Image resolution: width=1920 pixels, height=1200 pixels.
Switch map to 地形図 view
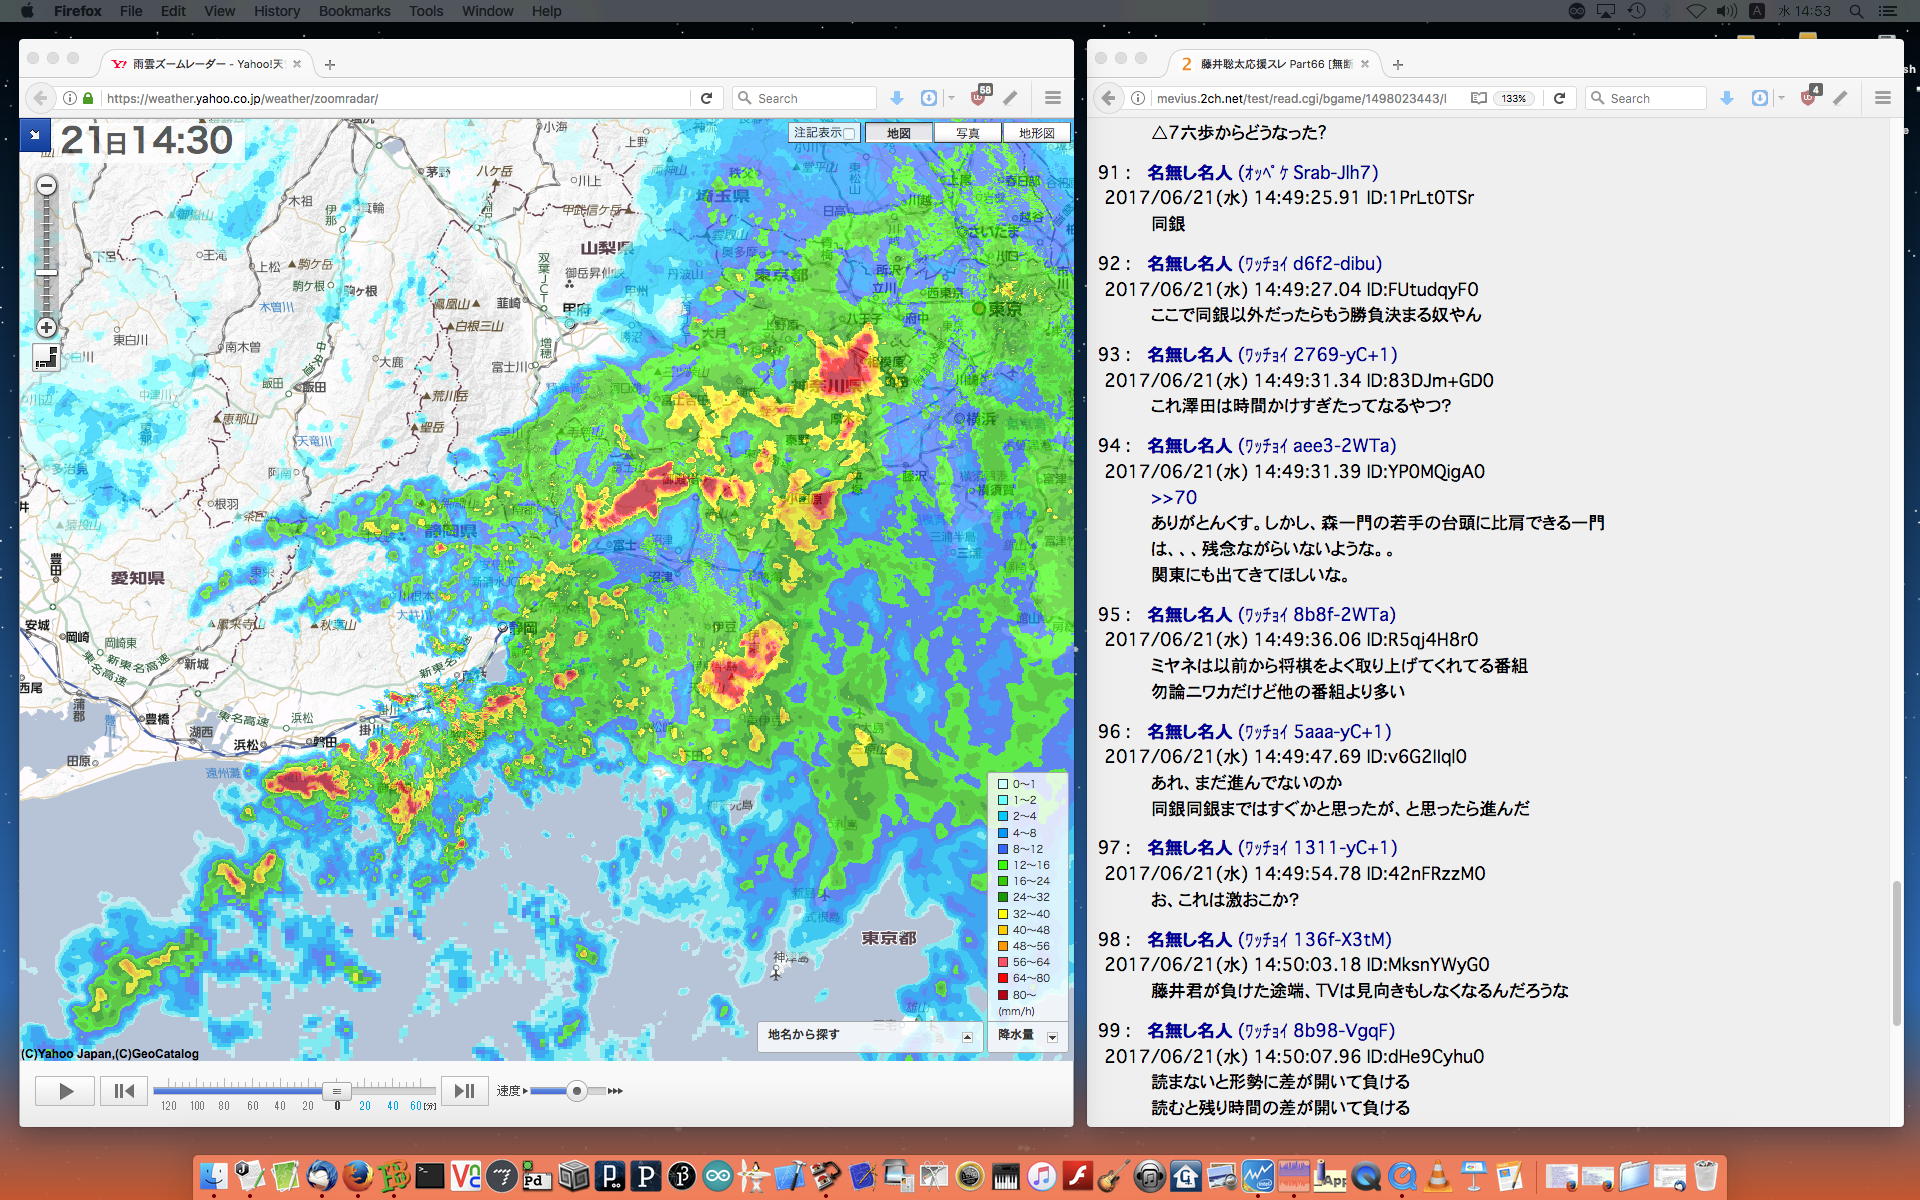point(1036,133)
